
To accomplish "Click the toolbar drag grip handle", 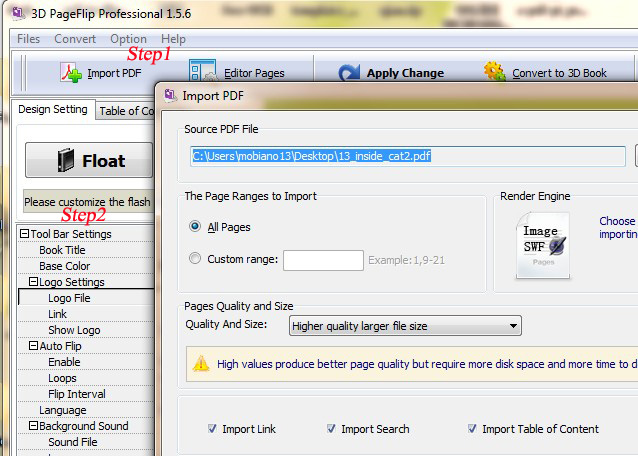I will tap(23, 73).
